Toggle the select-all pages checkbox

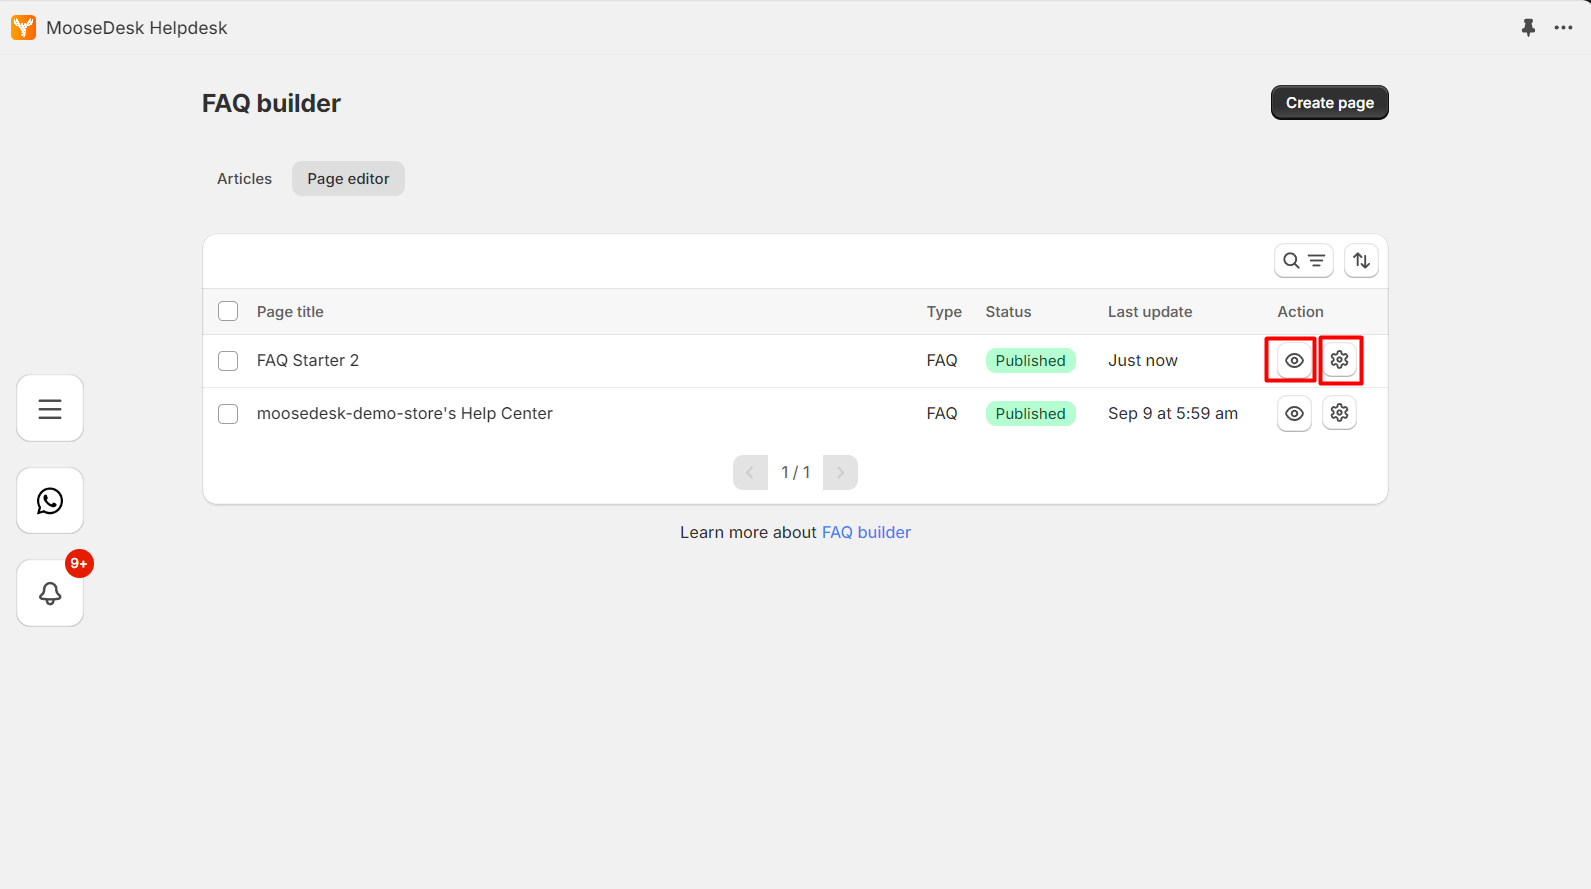(x=228, y=311)
